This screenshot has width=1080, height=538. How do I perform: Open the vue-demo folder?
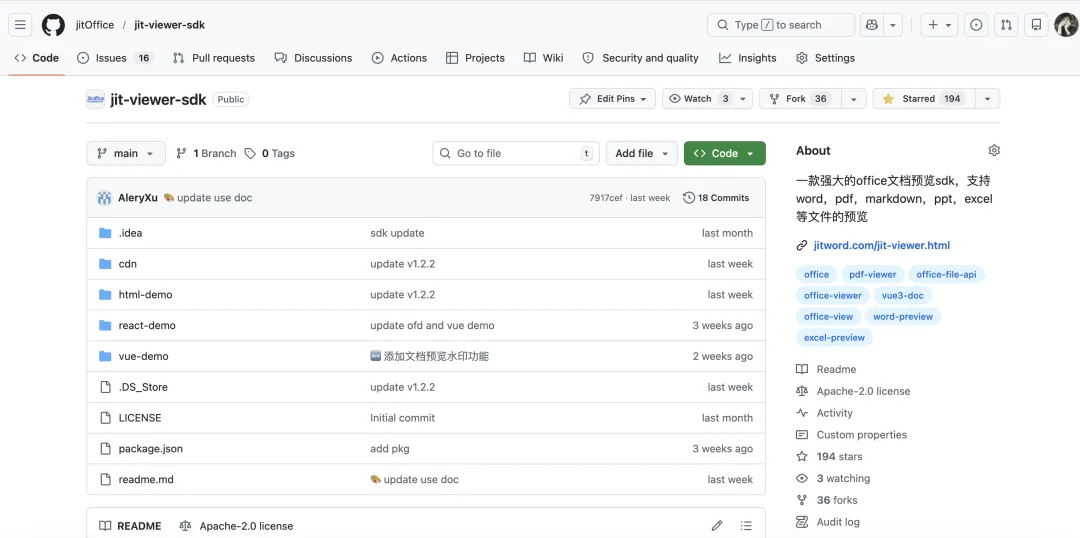143,356
